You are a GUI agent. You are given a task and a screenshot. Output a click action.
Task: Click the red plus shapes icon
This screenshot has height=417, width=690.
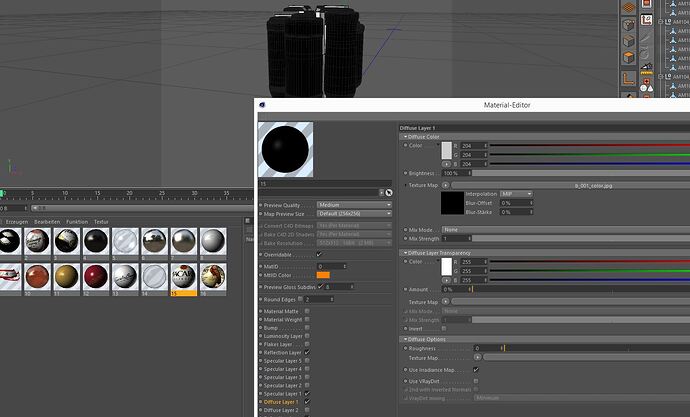[646, 85]
